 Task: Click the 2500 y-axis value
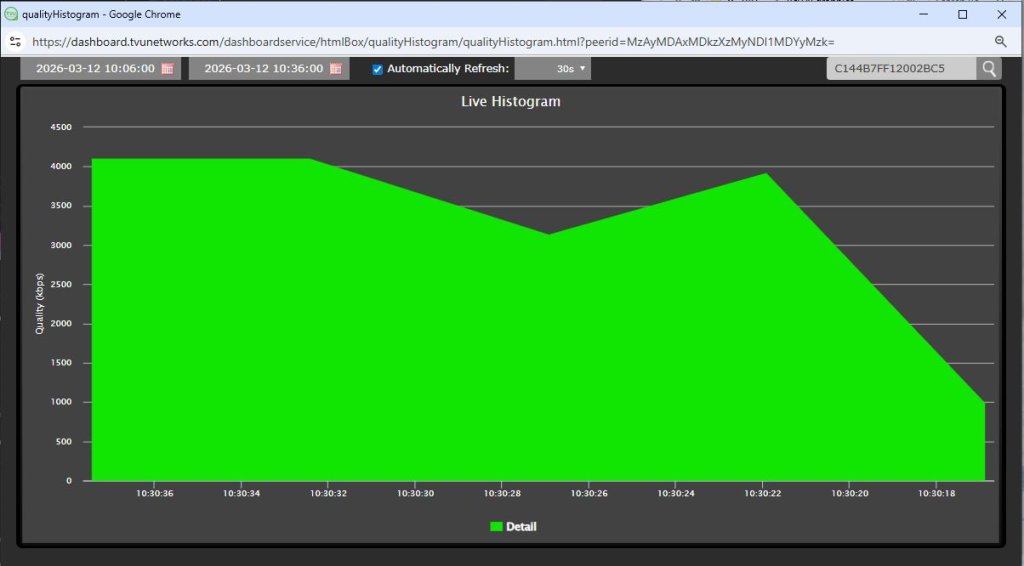61,285
